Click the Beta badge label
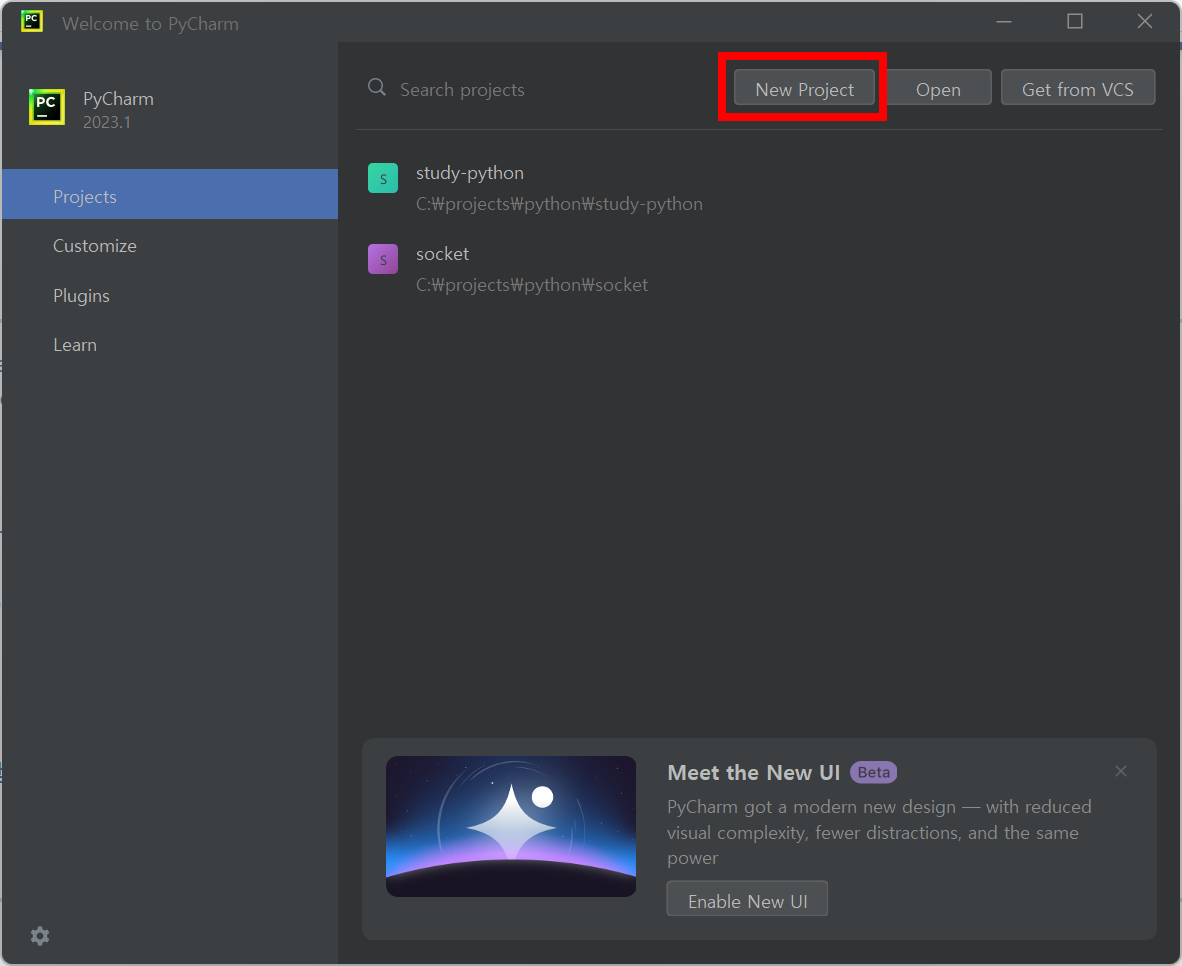The image size is (1182, 966). click(x=873, y=772)
